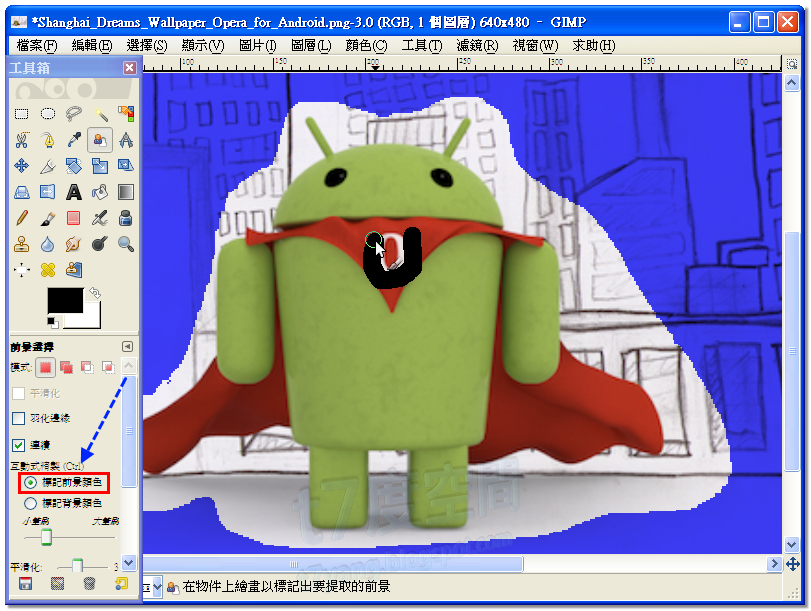The width and height of the screenshot is (811, 611).
Task: Select the Flip tool
Action: (48, 192)
